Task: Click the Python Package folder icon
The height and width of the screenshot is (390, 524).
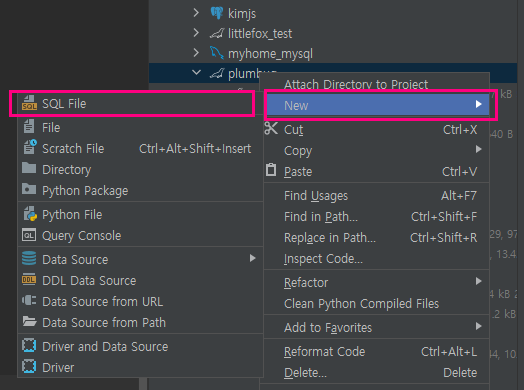Action: click(29, 189)
